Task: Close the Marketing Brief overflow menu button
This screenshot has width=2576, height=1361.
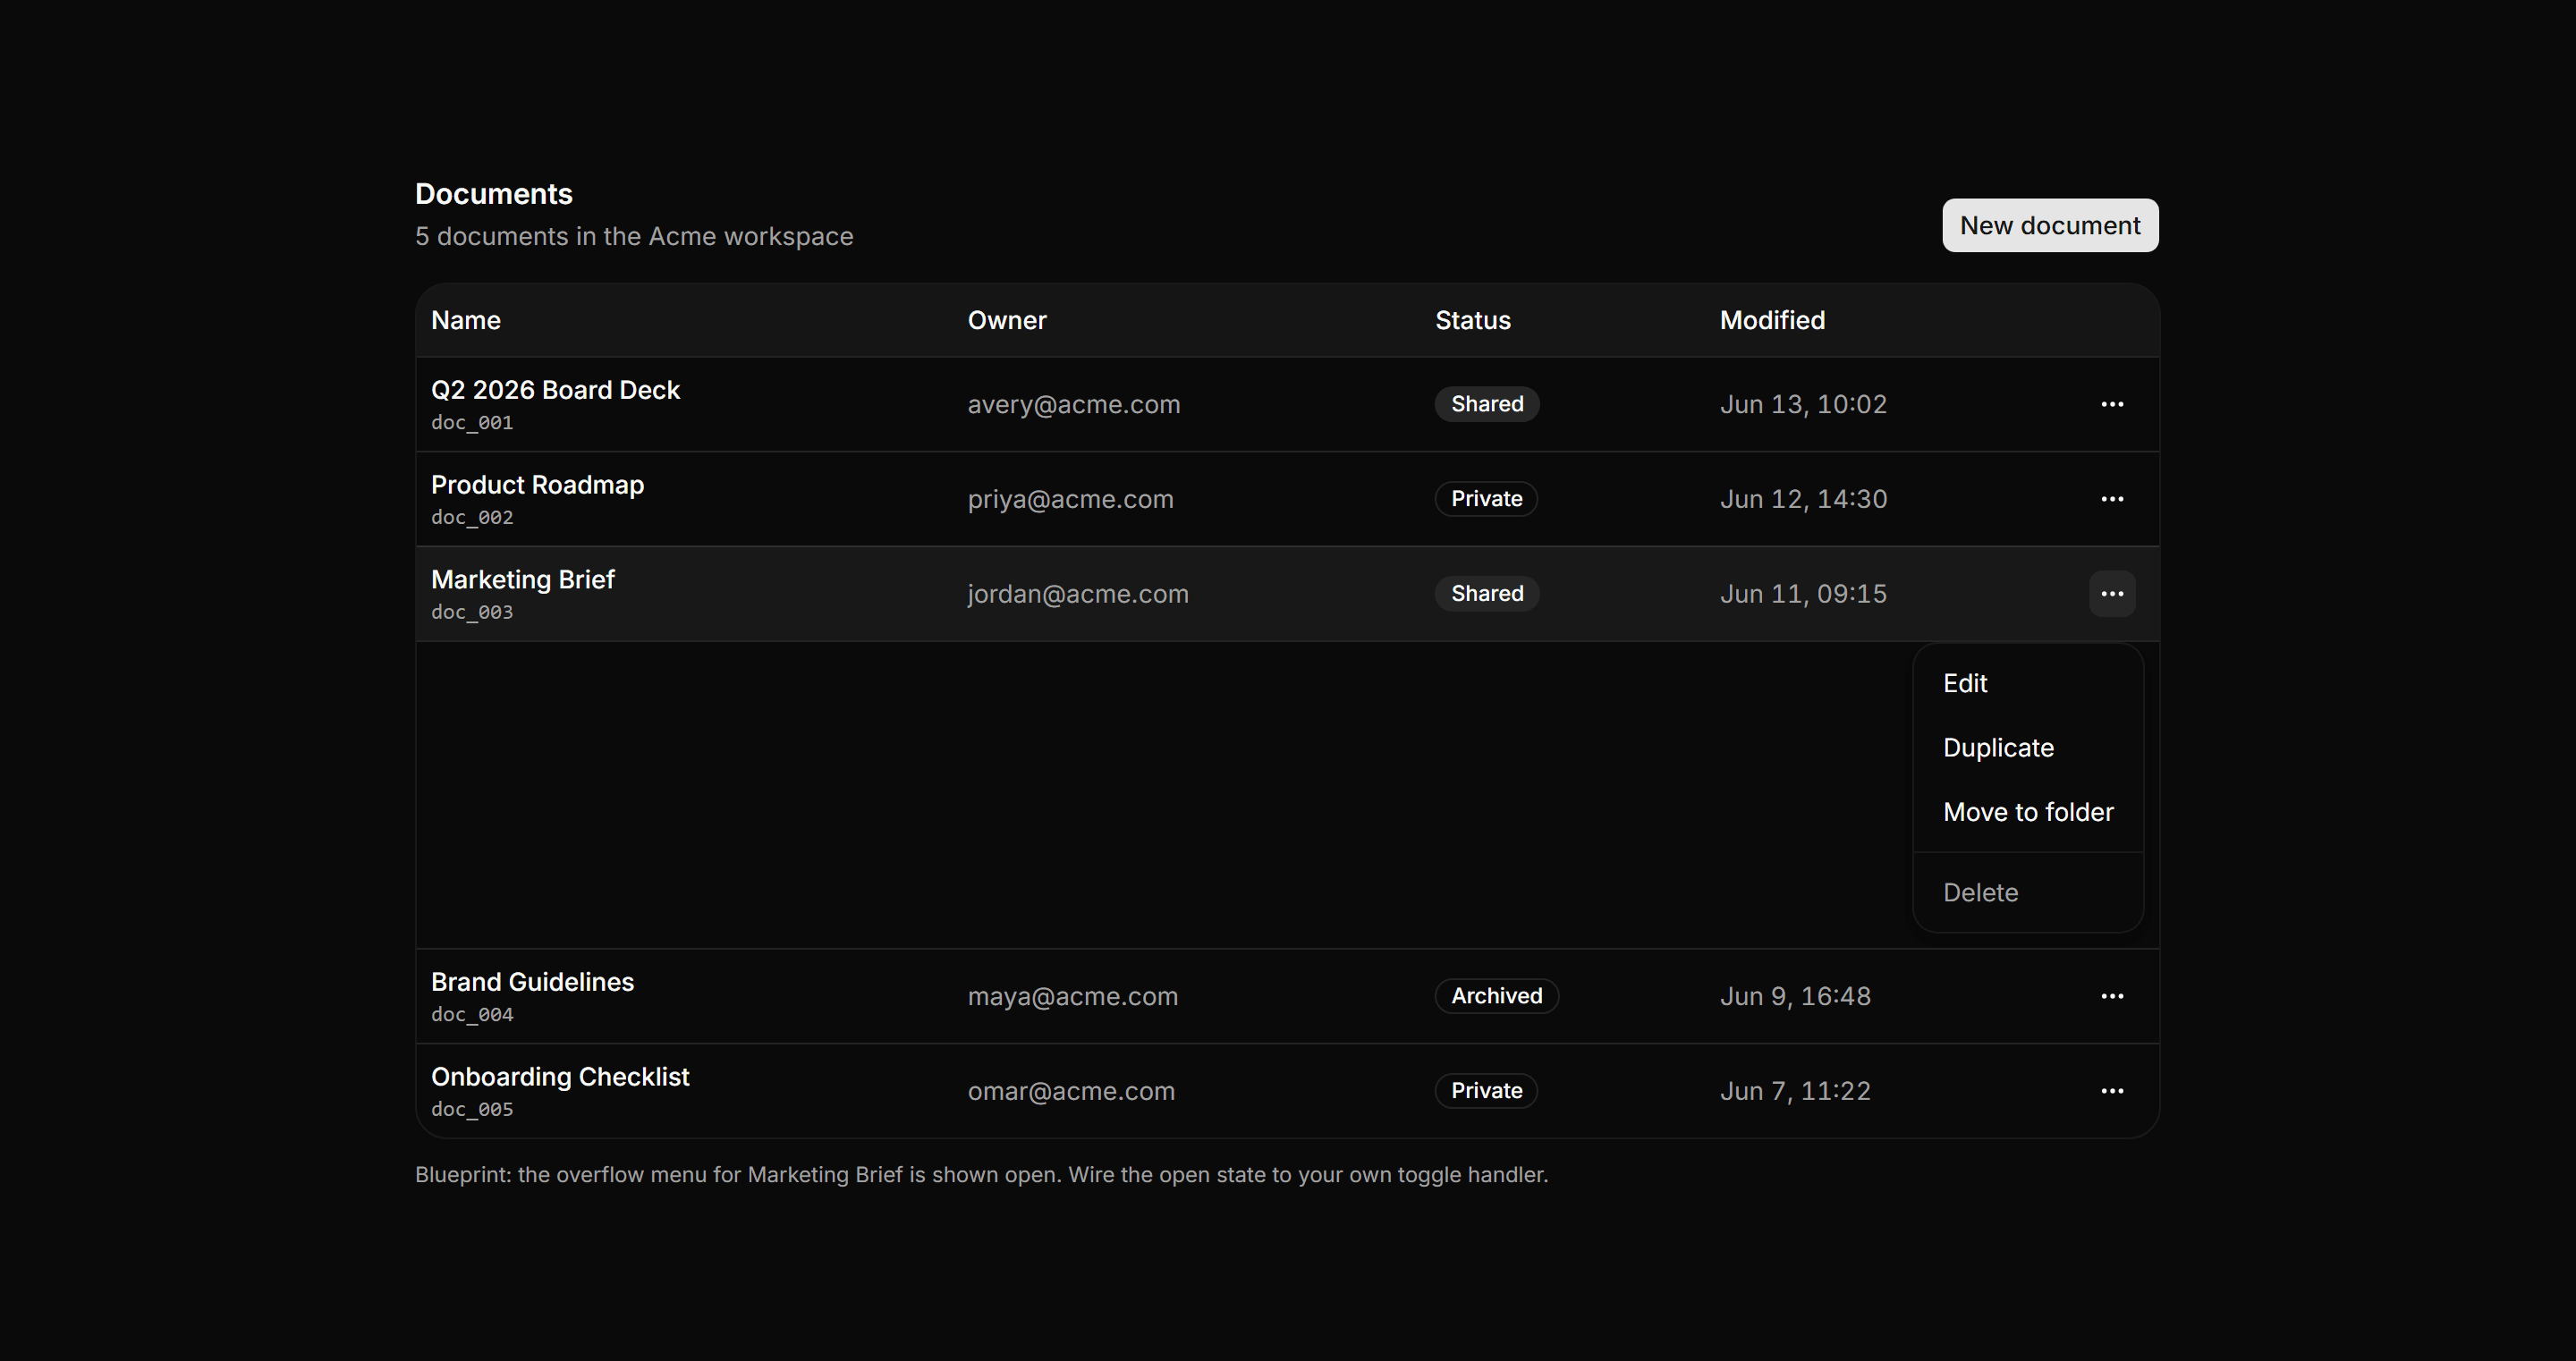Action: click(x=2112, y=594)
